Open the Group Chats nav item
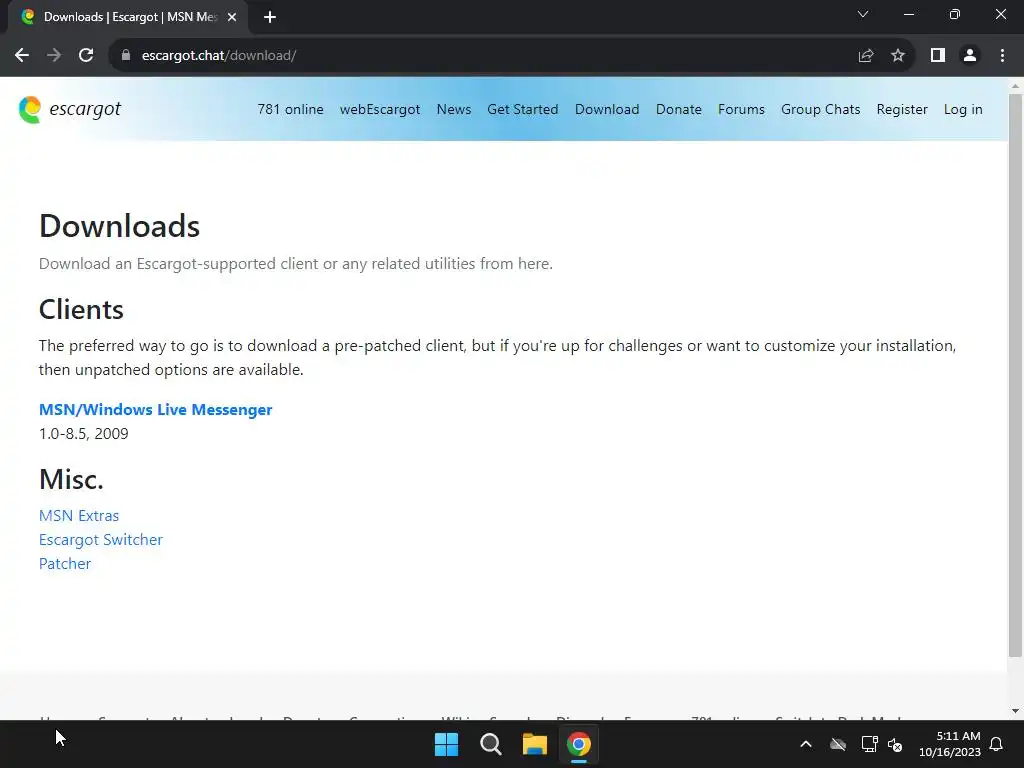 pos(820,110)
